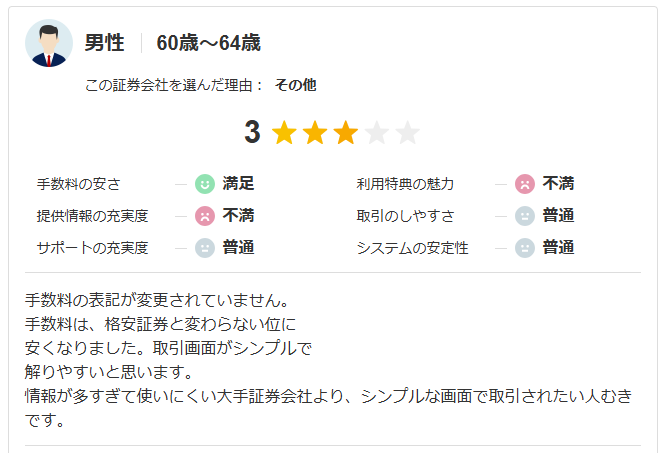Click the first gold rating star
This screenshot has width=668, height=453.
284,133
